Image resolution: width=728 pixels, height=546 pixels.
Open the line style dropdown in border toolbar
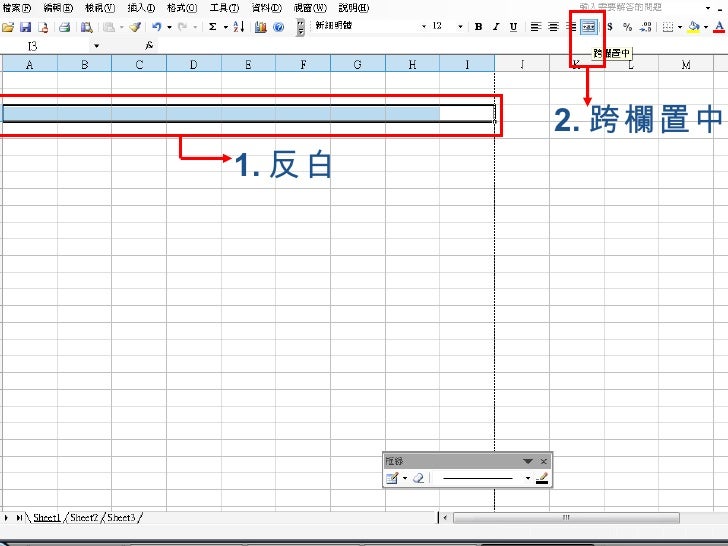527,478
